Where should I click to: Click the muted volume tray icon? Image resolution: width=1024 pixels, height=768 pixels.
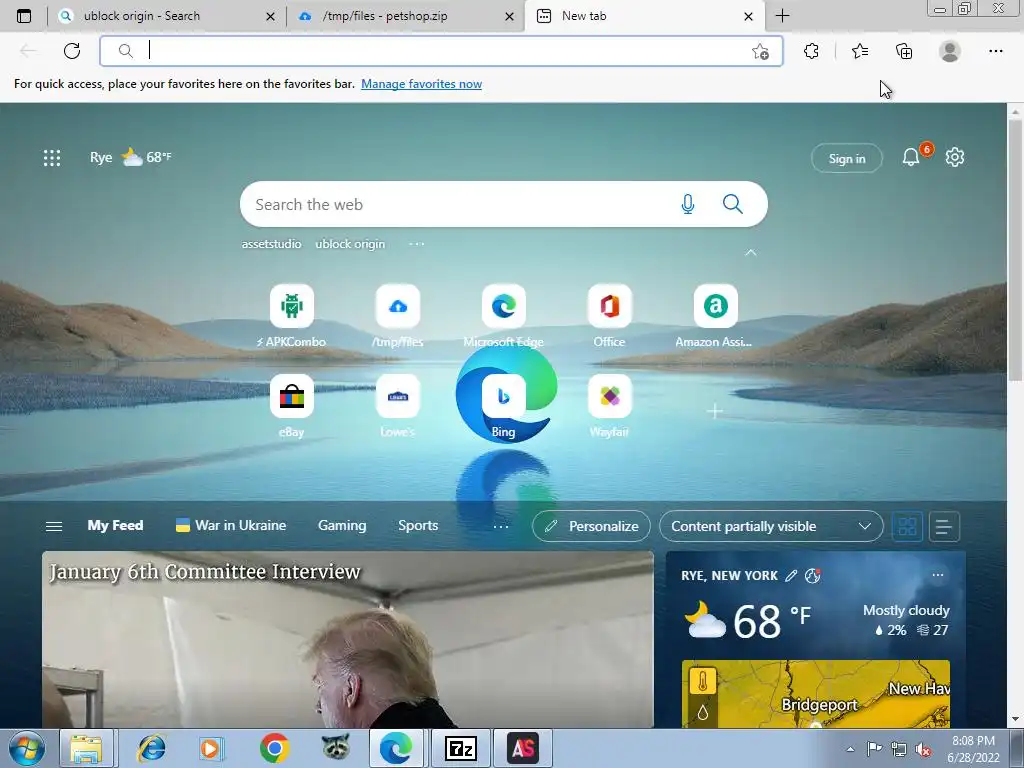[923, 749]
